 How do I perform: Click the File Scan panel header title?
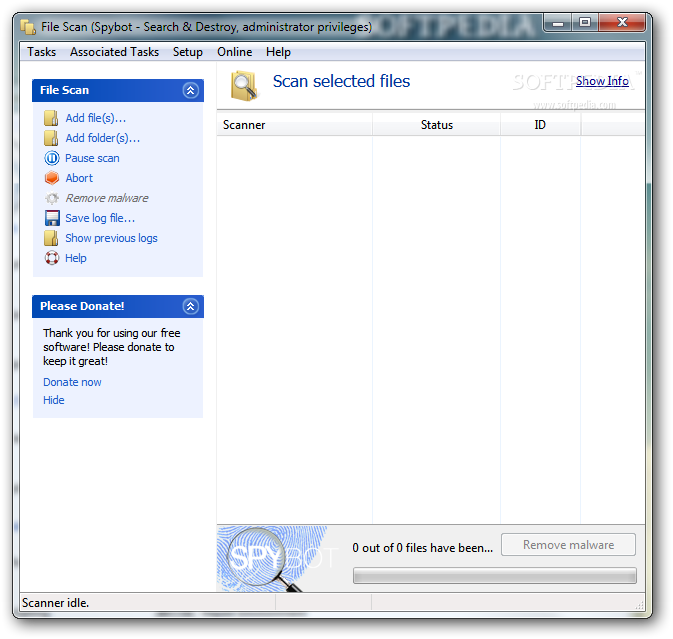pos(64,91)
